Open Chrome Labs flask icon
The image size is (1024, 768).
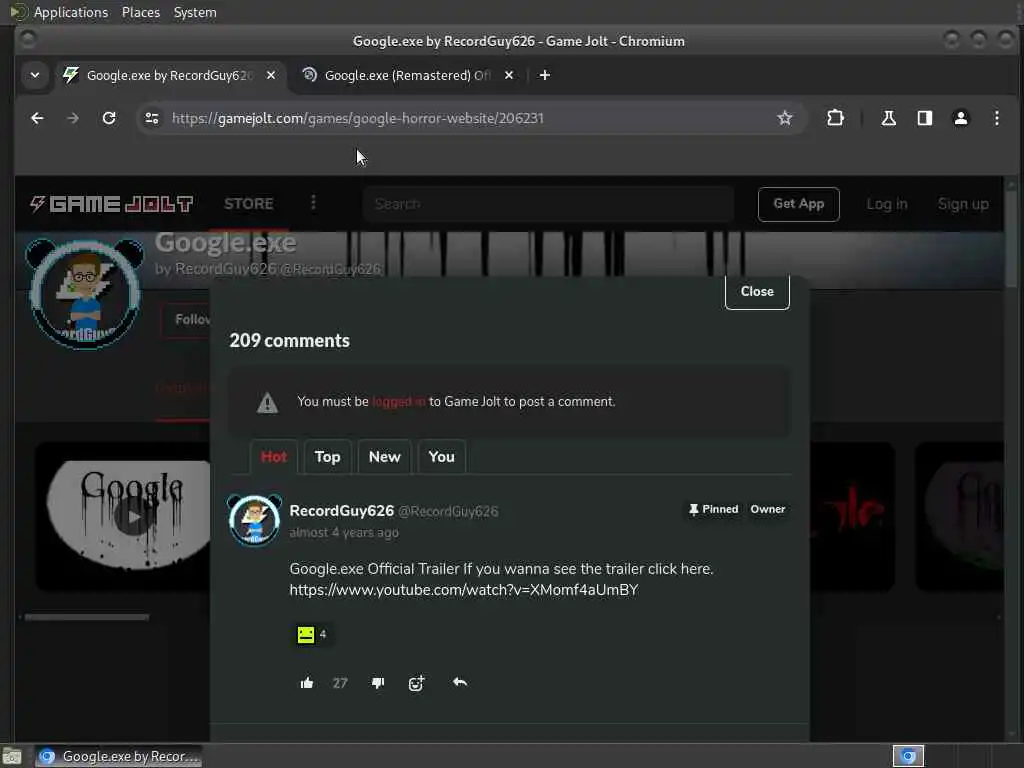pos(888,118)
